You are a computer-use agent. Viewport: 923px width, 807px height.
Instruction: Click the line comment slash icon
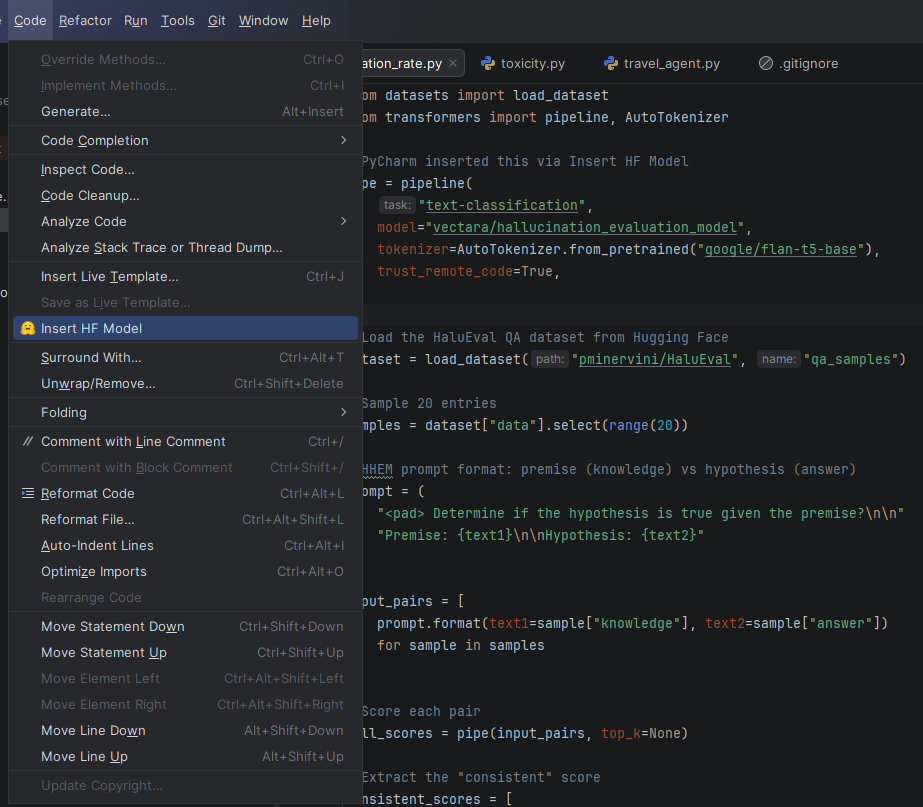pyautogui.click(x=28, y=441)
